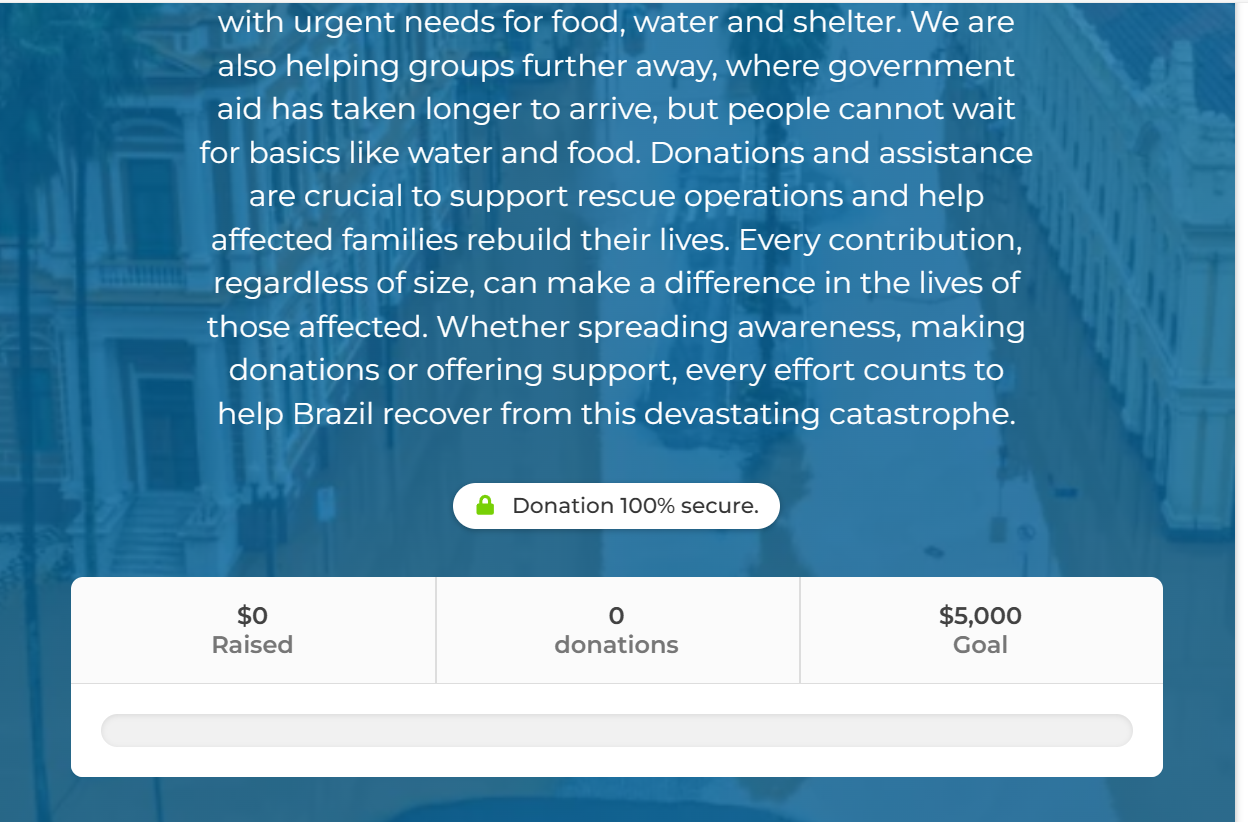The height and width of the screenshot is (822, 1248).
Task: Click the "Goal" label
Action: tap(980, 645)
